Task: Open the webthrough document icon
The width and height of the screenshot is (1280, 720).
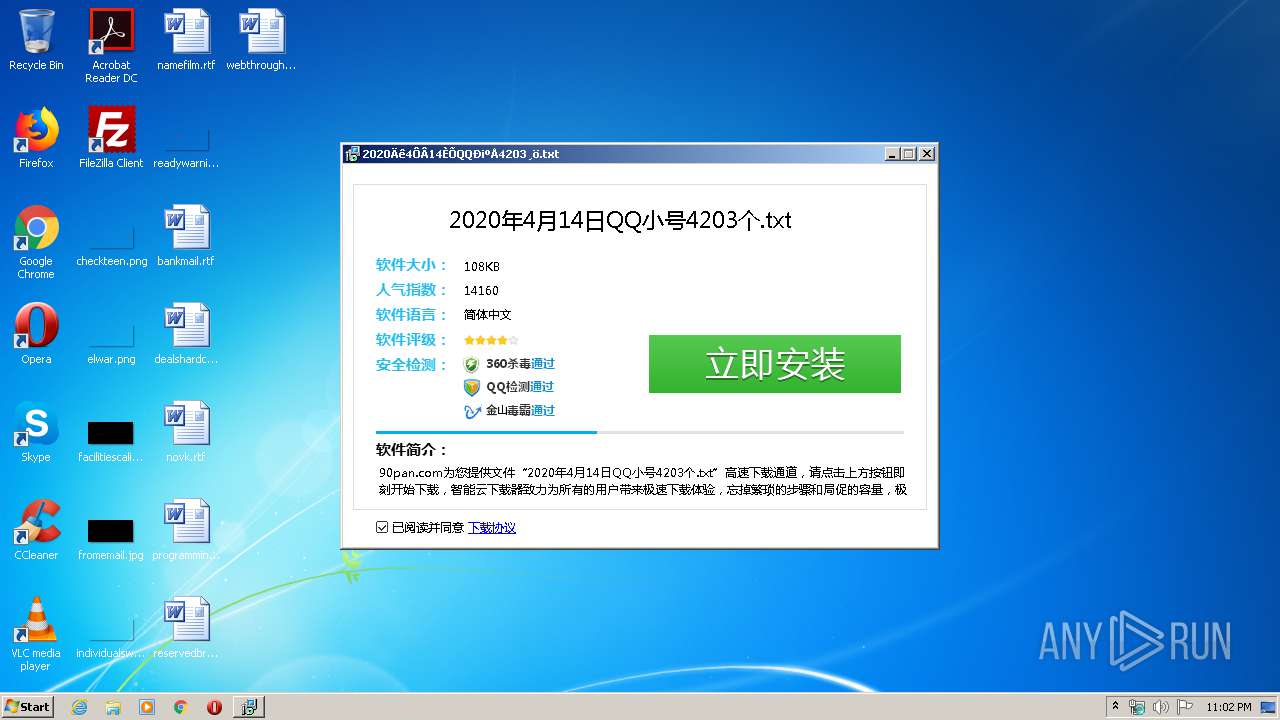Action: pyautogui.click(x=261, y=40)
